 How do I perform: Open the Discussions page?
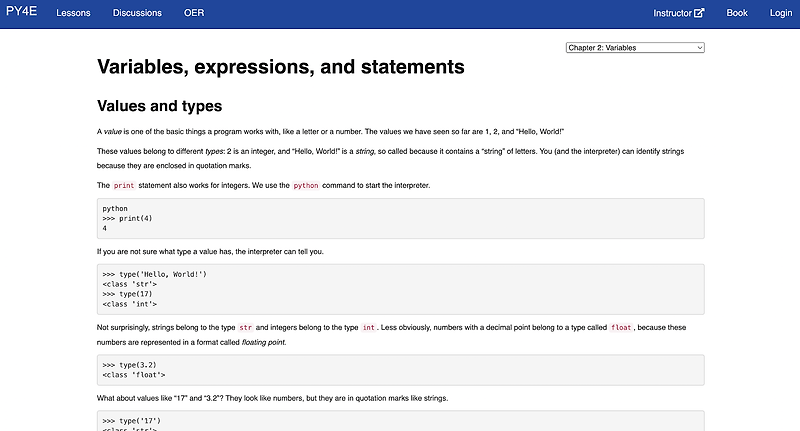137,13
